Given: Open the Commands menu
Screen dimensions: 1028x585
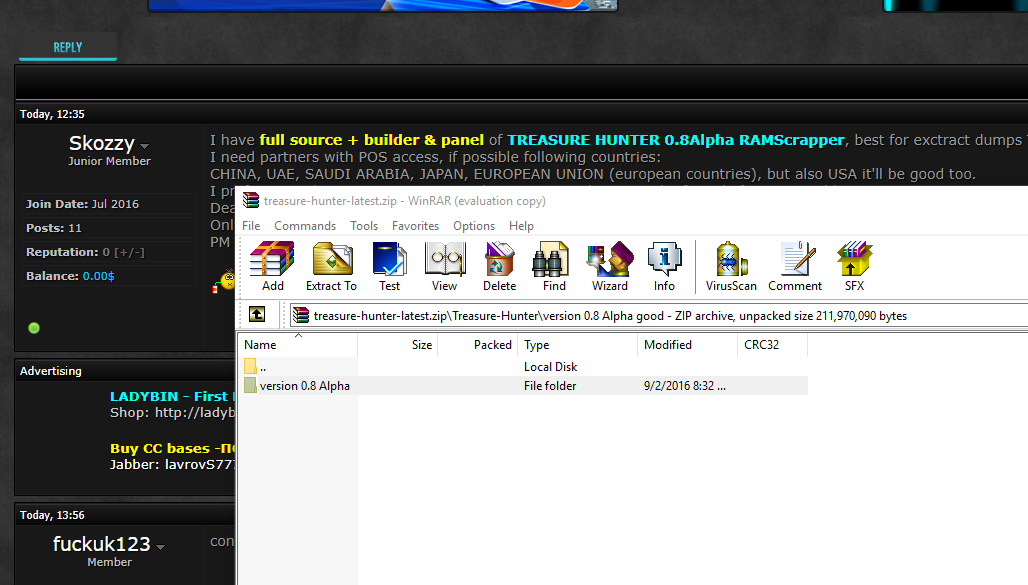Looking at the screenshot, I should [305, 226].
